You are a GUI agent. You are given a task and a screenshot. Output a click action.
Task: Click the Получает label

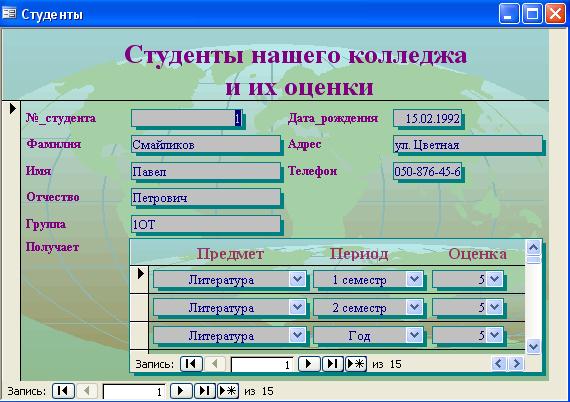(52, 247)
